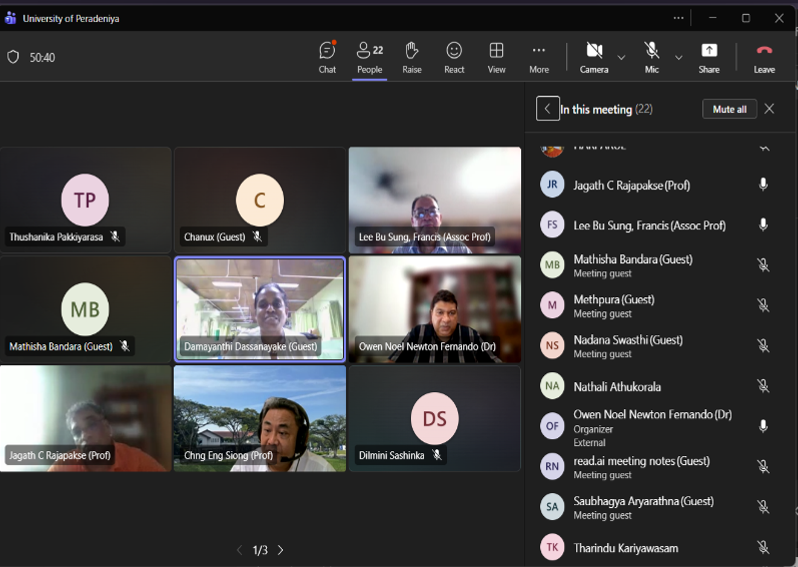The height and width of the screenshot is (567, 798).
Task: Click name Tharindu Kariyawasam in list
Action: (x=625, y=548)
